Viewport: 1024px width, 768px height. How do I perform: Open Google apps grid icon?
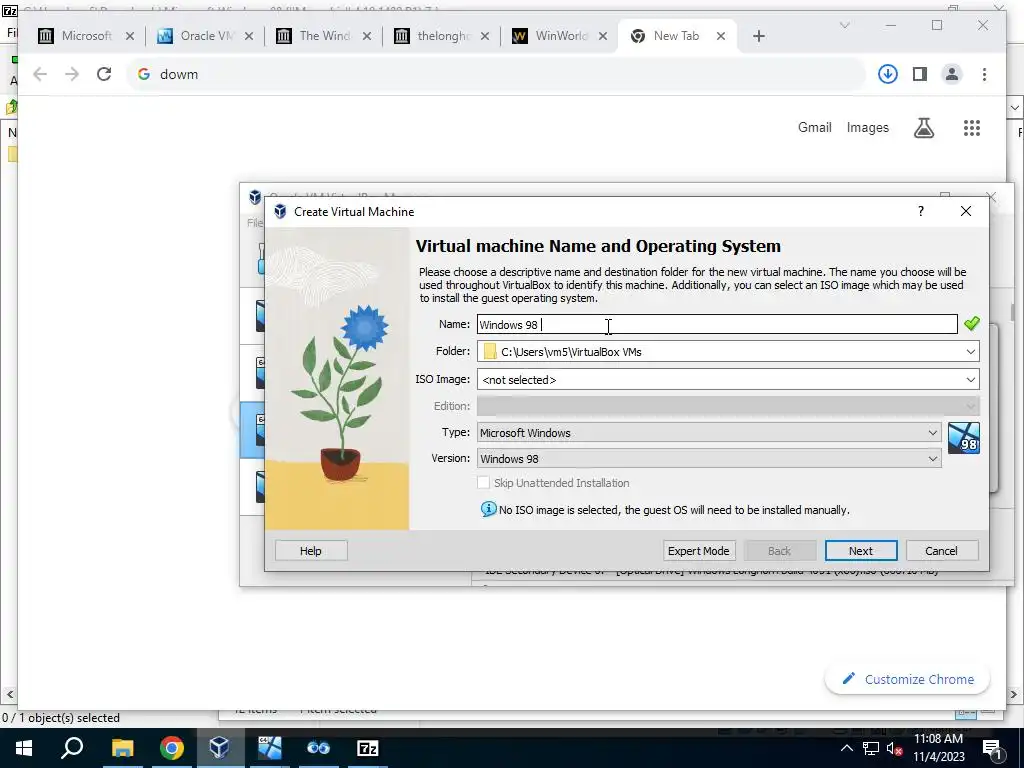pyautogui.click(x=972, y=127)
